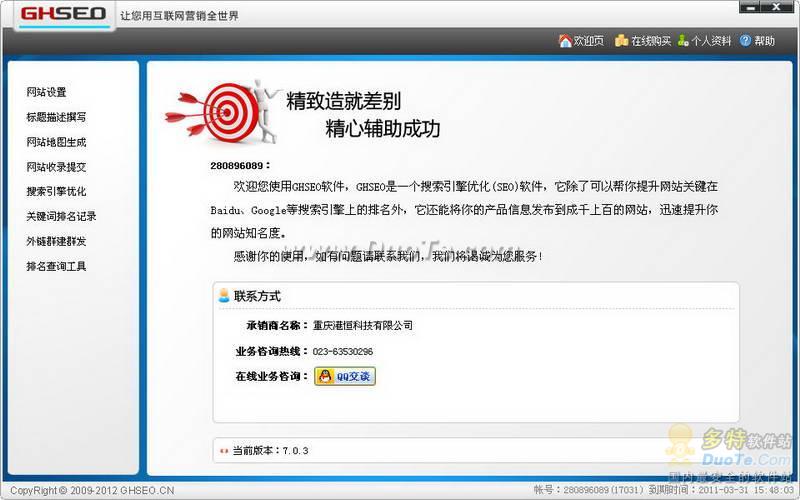The image size is (800, 500).
Task: Select 搜索引擎优化 in sidebar
Action: point(56,191)
